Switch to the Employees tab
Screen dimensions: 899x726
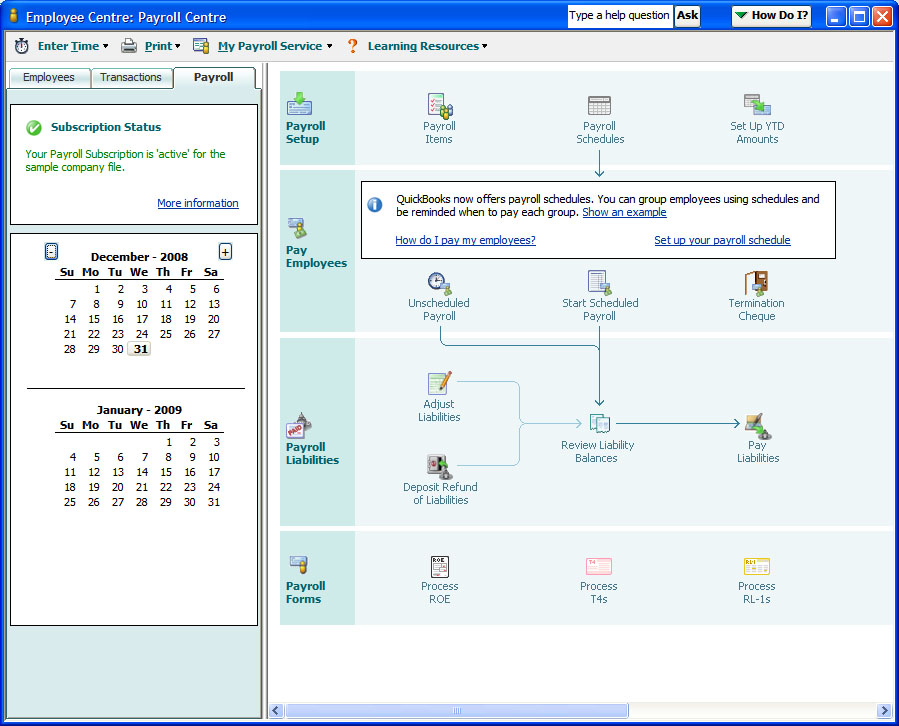click(49, 77)
